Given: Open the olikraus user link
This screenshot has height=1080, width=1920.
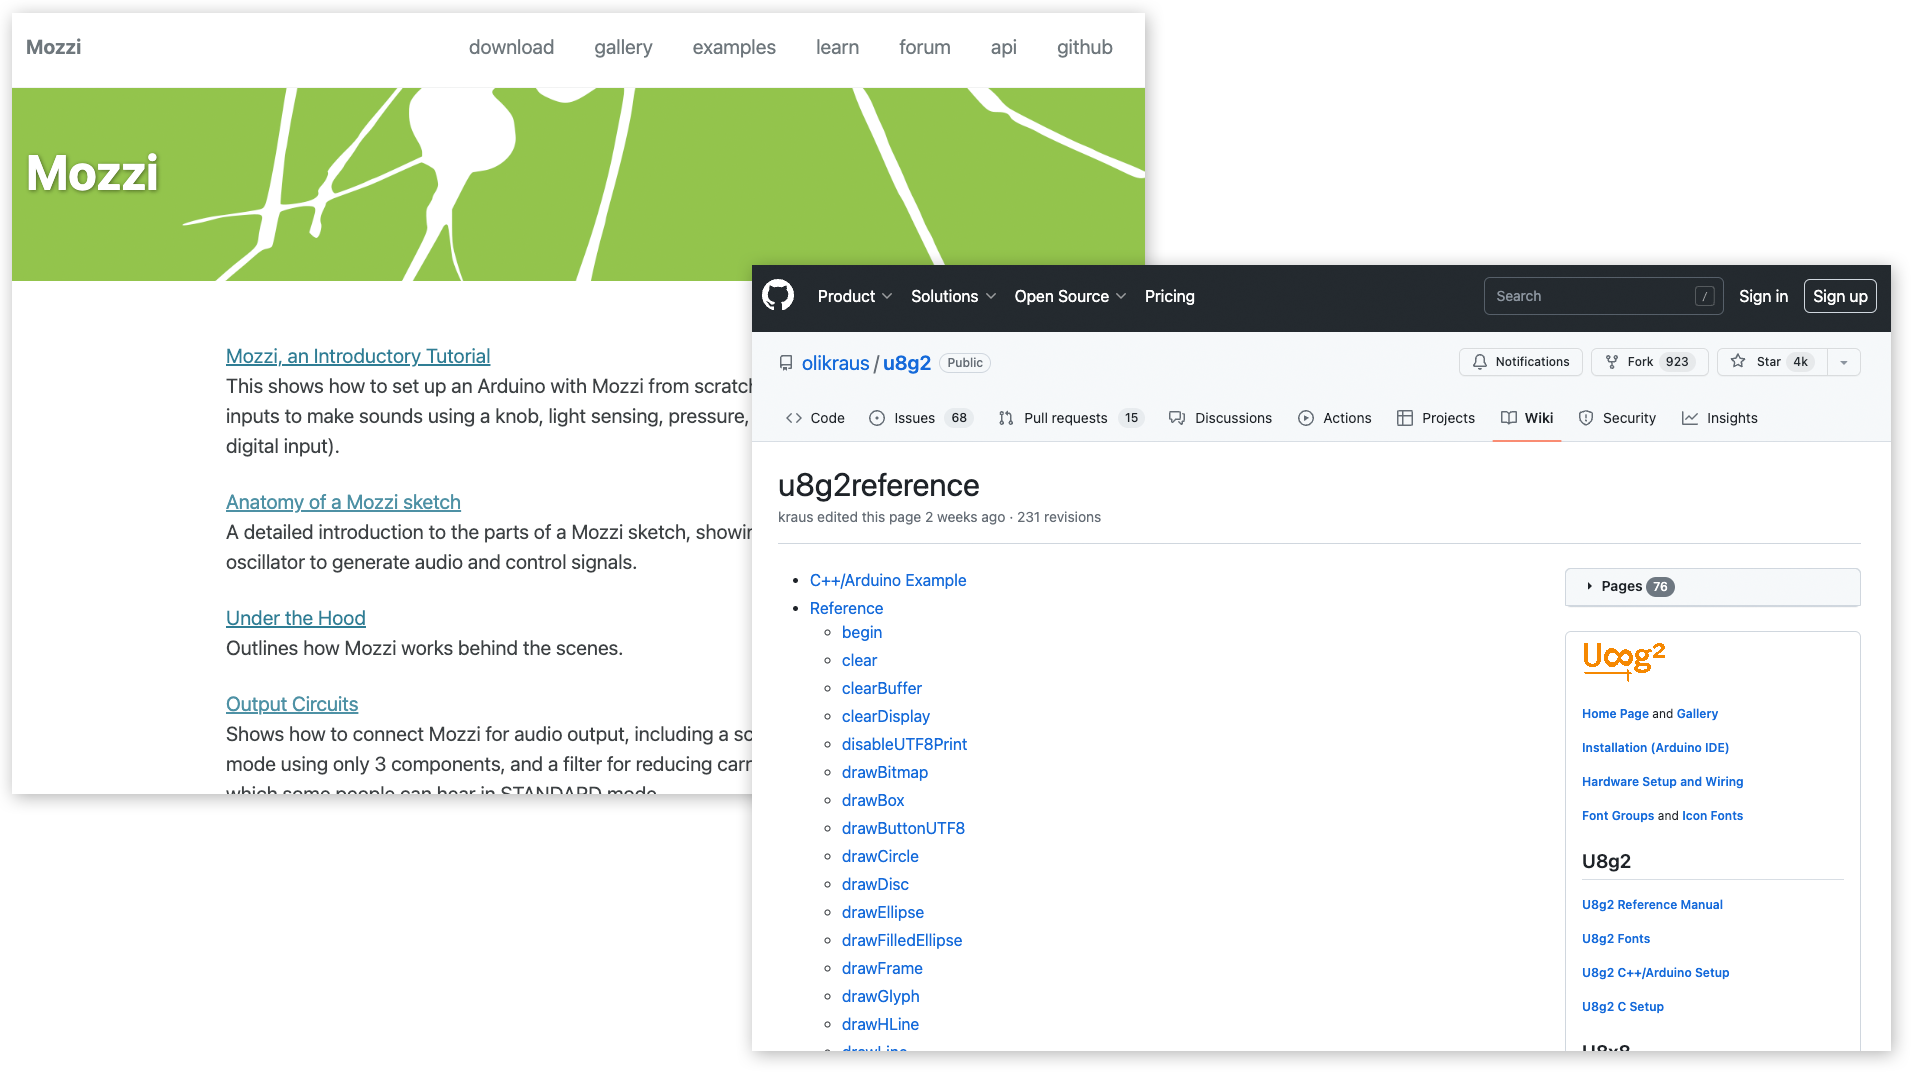Looking at the screenshot, I should point(835,363).
